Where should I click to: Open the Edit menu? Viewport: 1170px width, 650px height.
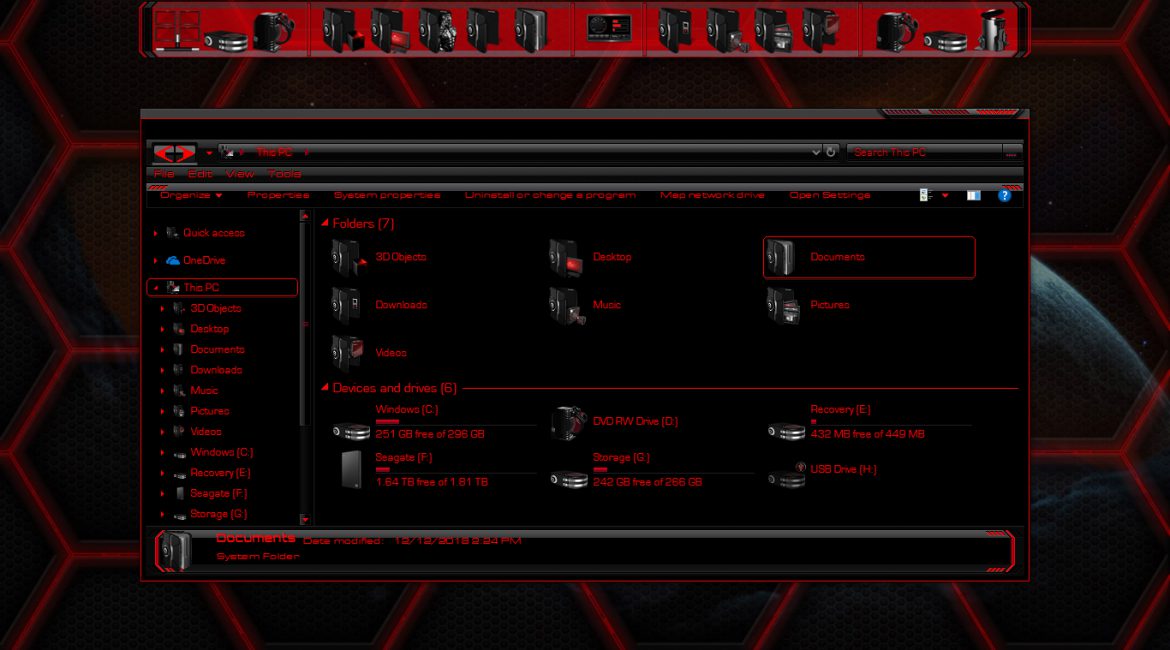click(199, 174)
